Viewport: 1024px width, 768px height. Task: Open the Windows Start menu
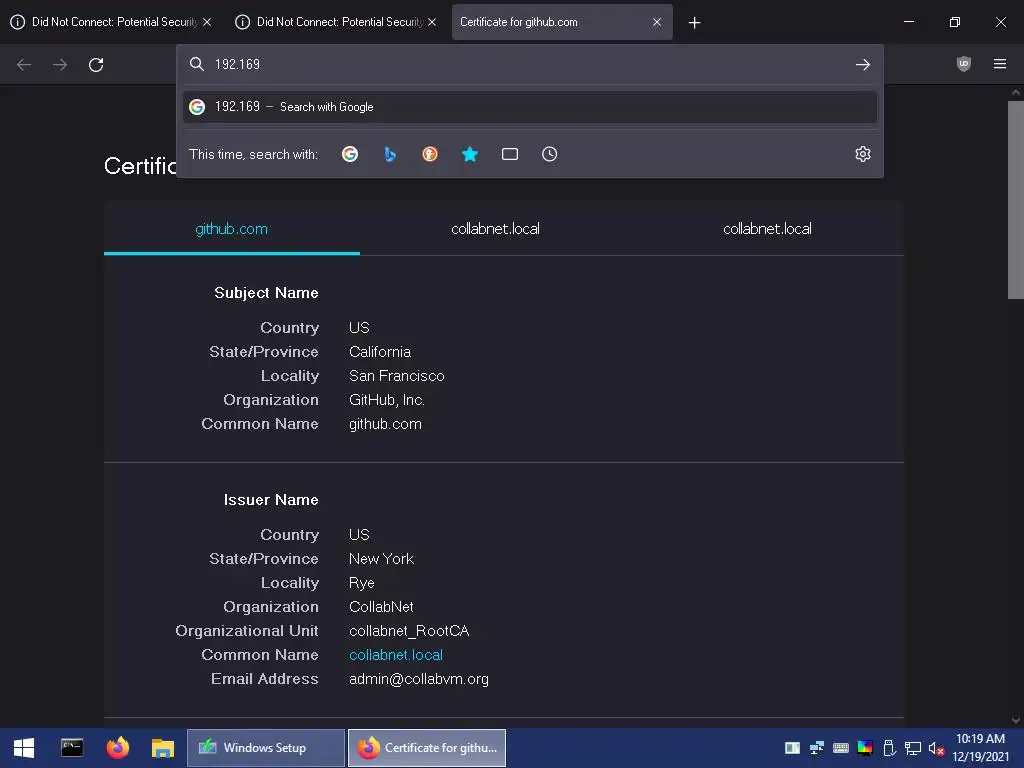click(24, 748)
